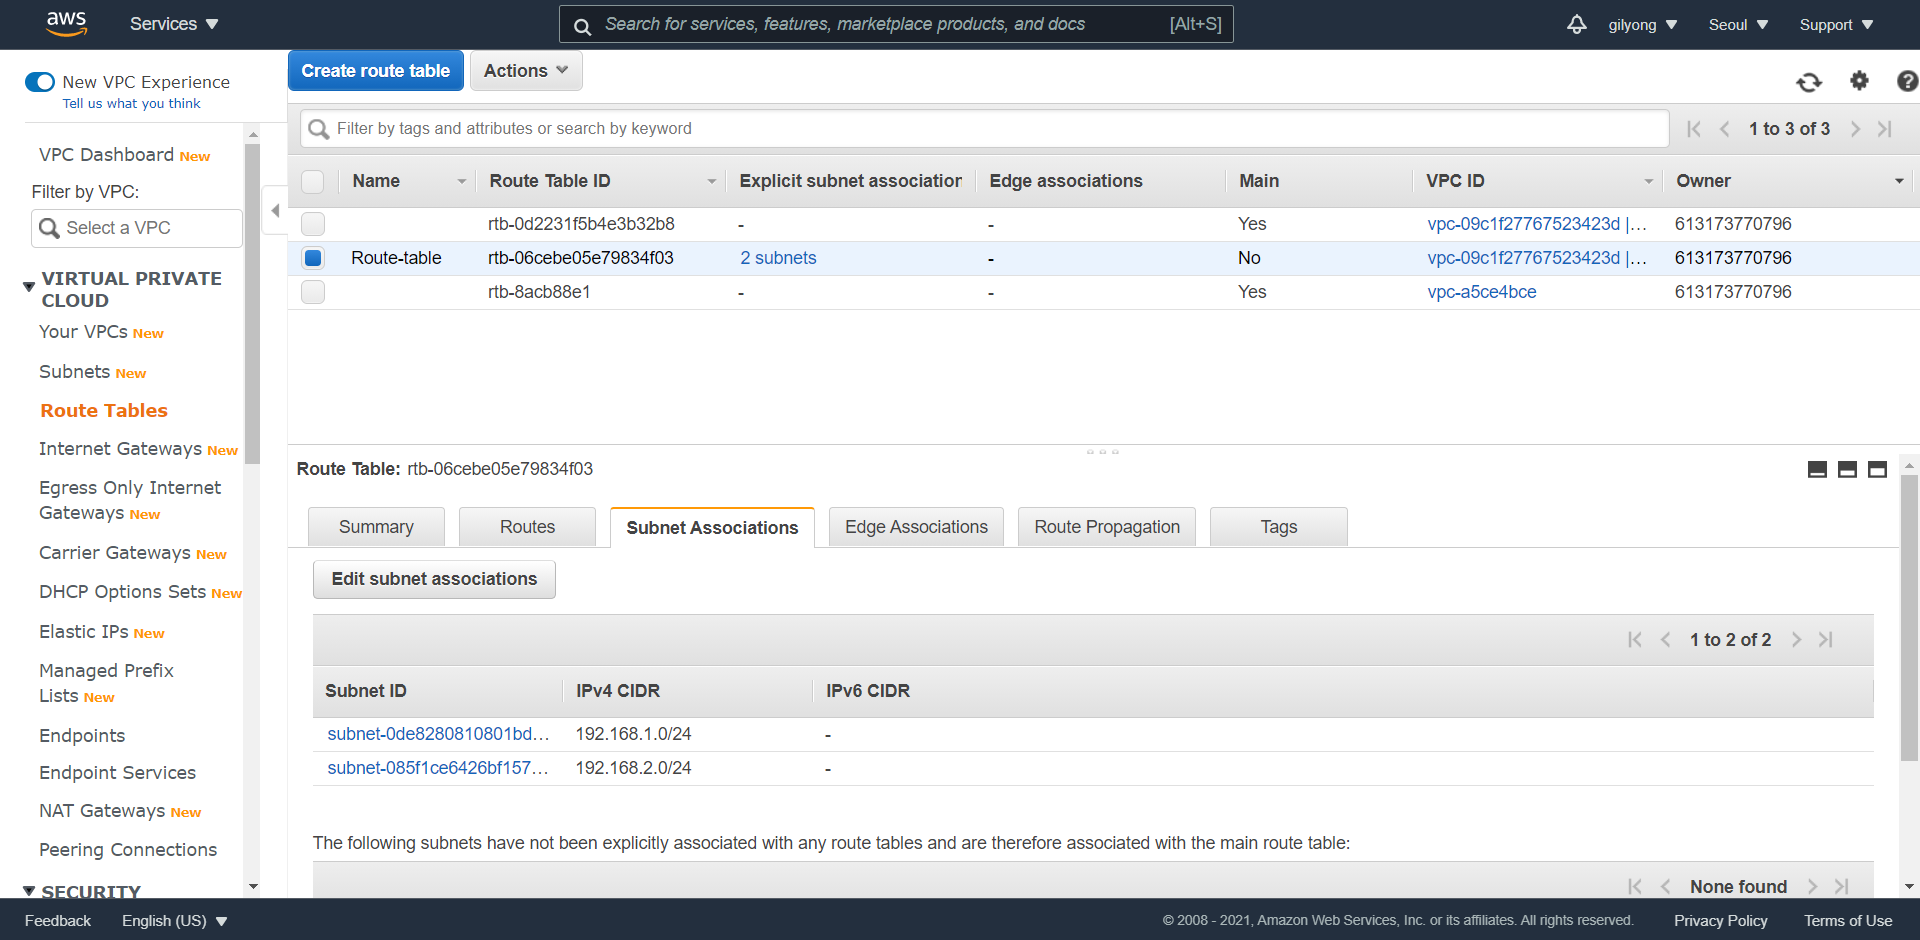Click the top AWS search field
The width and height of the screenshot is (1920, 940).
[x=896, y=24]
